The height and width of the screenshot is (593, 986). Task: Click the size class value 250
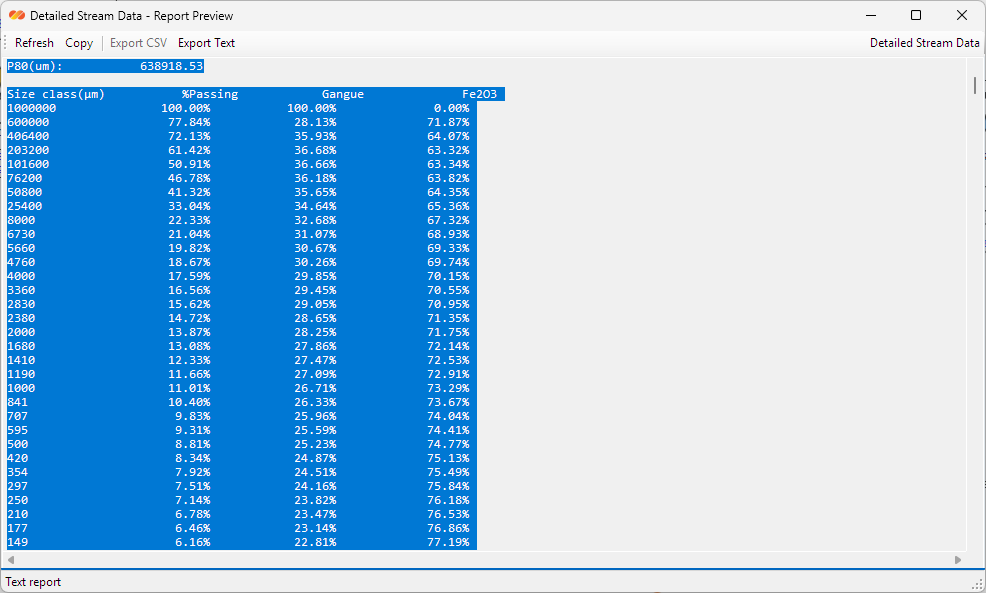18,500
